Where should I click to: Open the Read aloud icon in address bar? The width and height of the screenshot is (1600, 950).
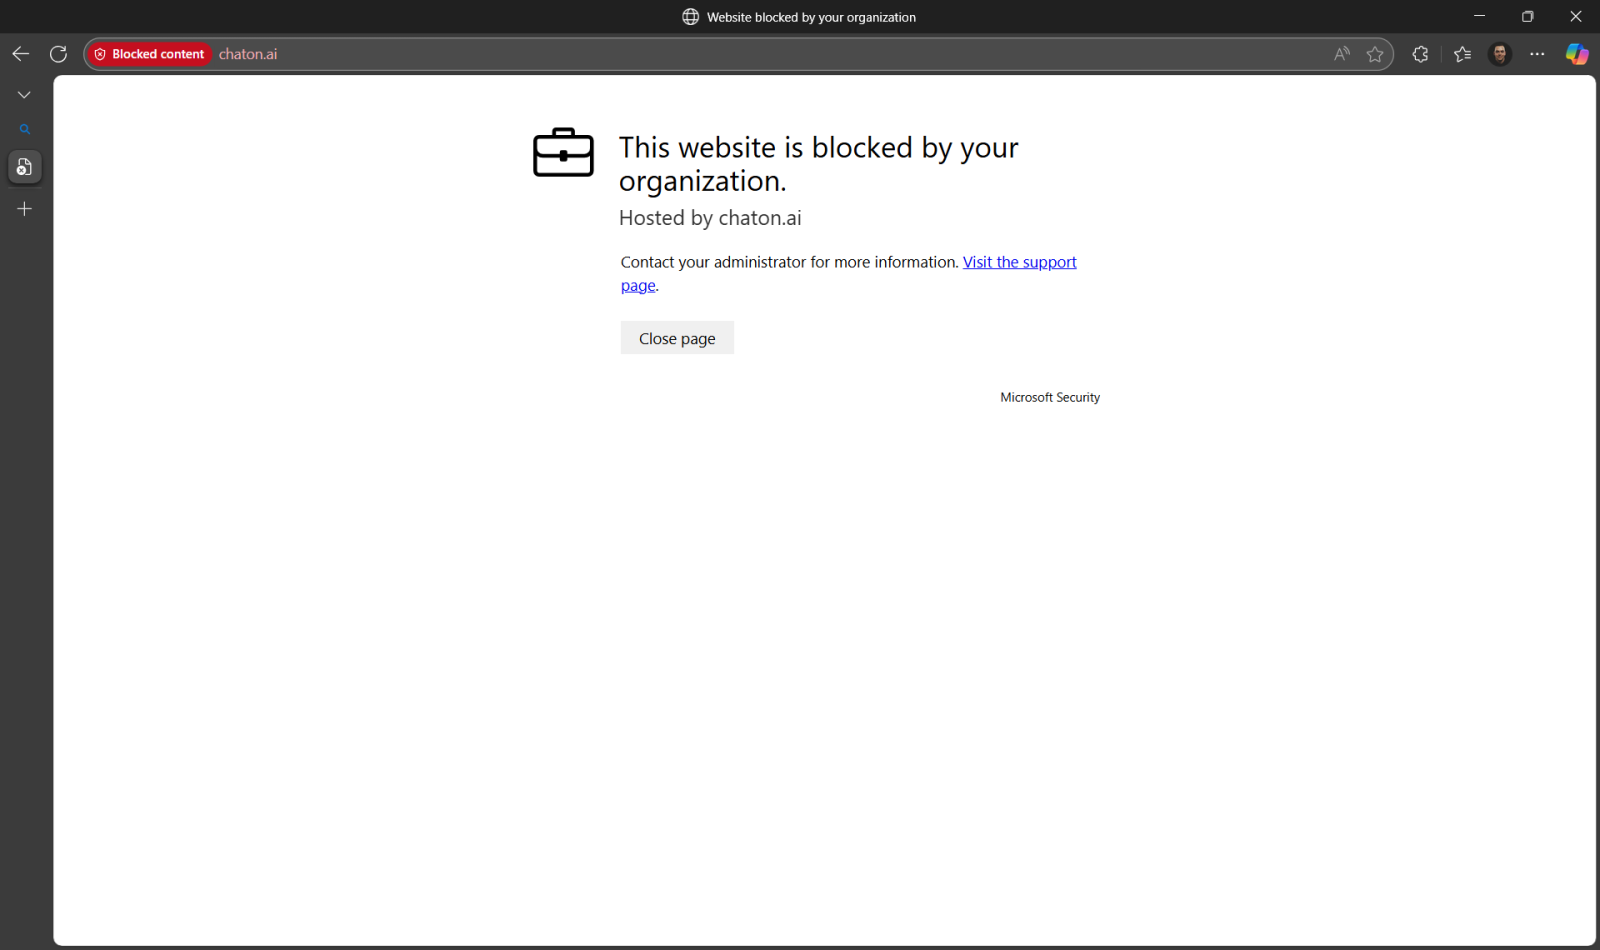(1342, 54)
